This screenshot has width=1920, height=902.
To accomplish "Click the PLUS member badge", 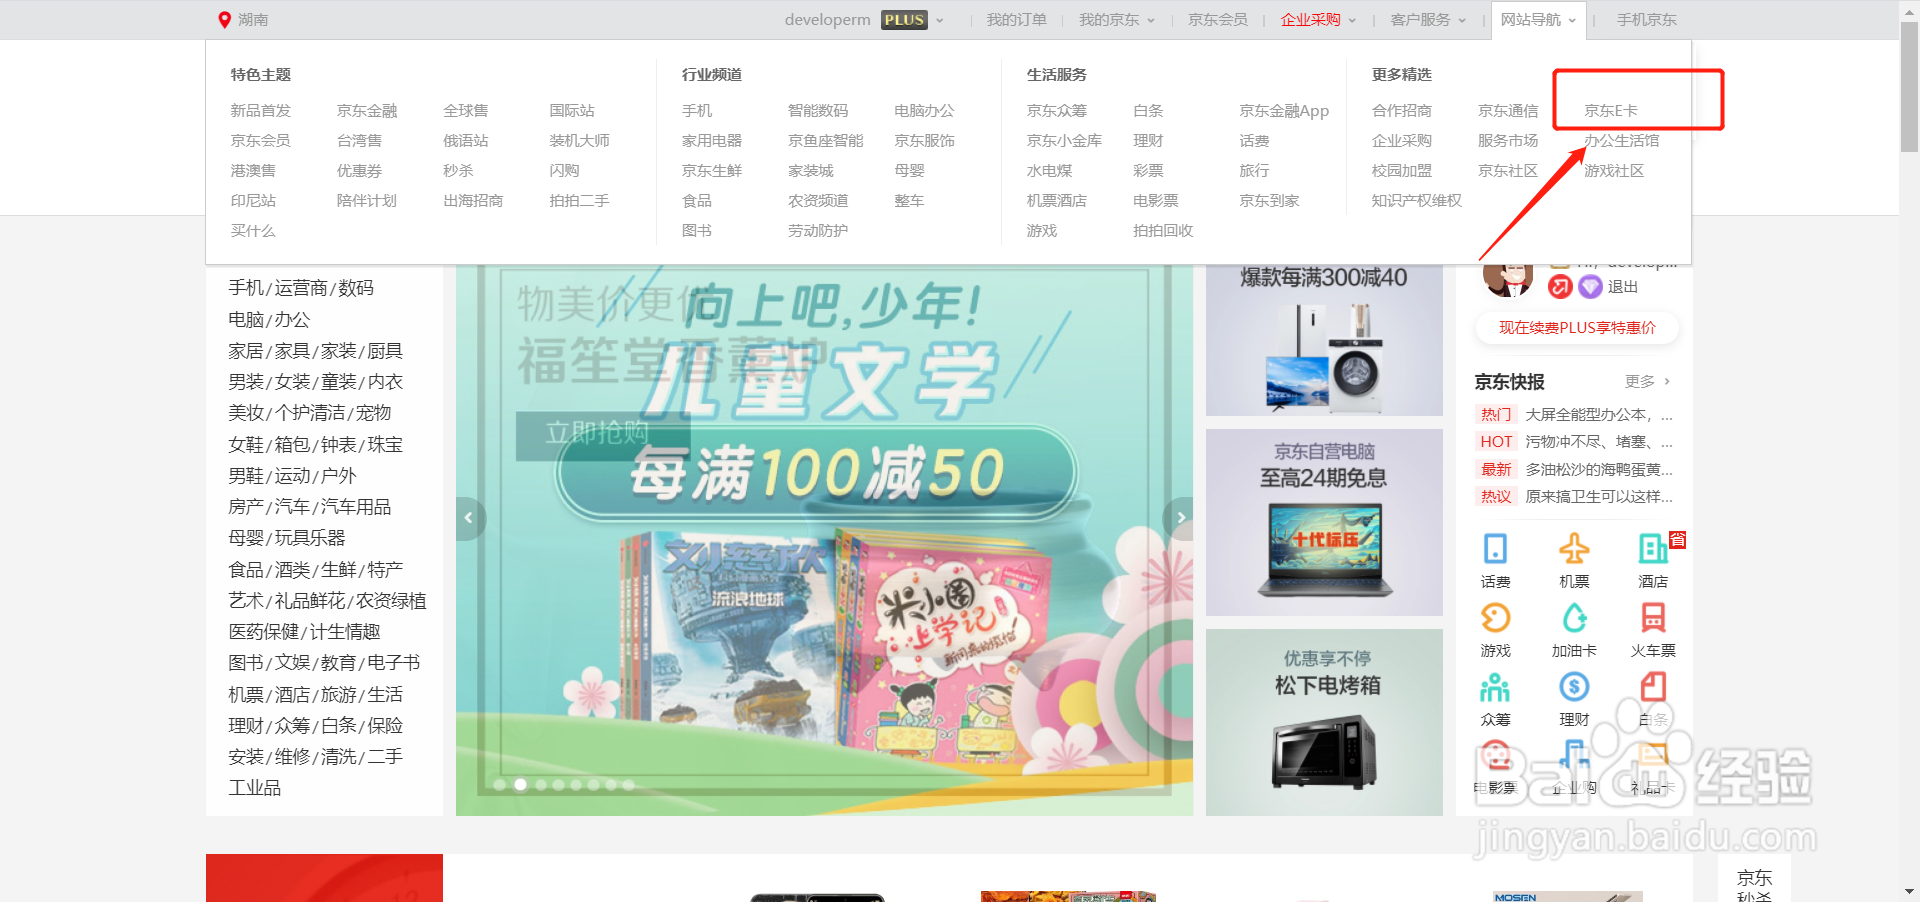I will pyautogui.click(x=904, y=19).
